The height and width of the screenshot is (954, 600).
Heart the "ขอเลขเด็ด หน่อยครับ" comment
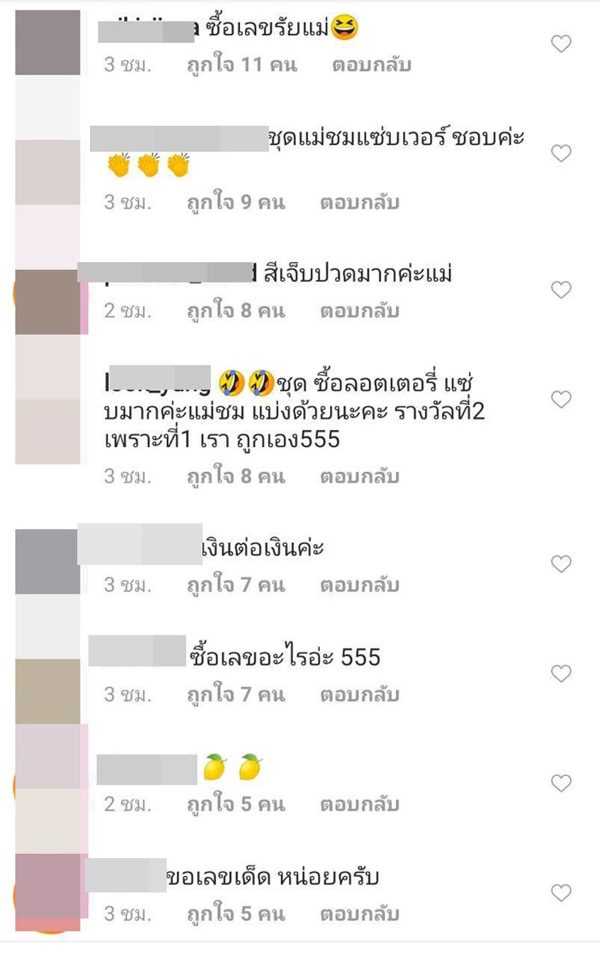coord(561,893)
